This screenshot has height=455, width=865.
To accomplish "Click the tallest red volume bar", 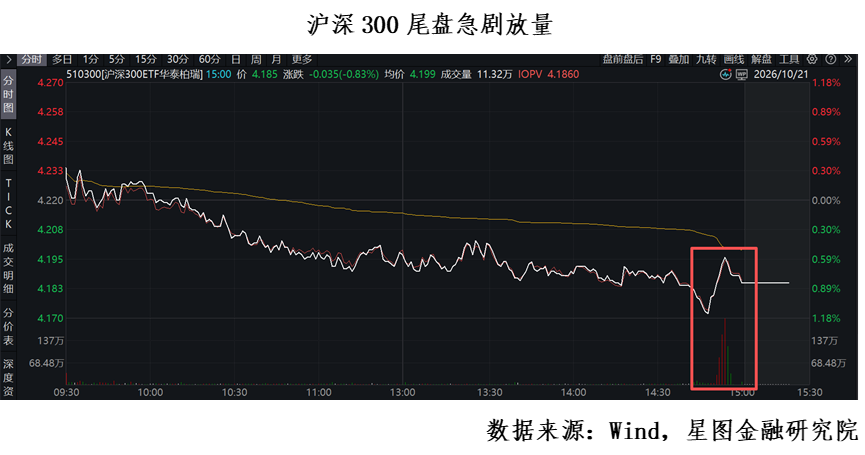I will (724, 351).
